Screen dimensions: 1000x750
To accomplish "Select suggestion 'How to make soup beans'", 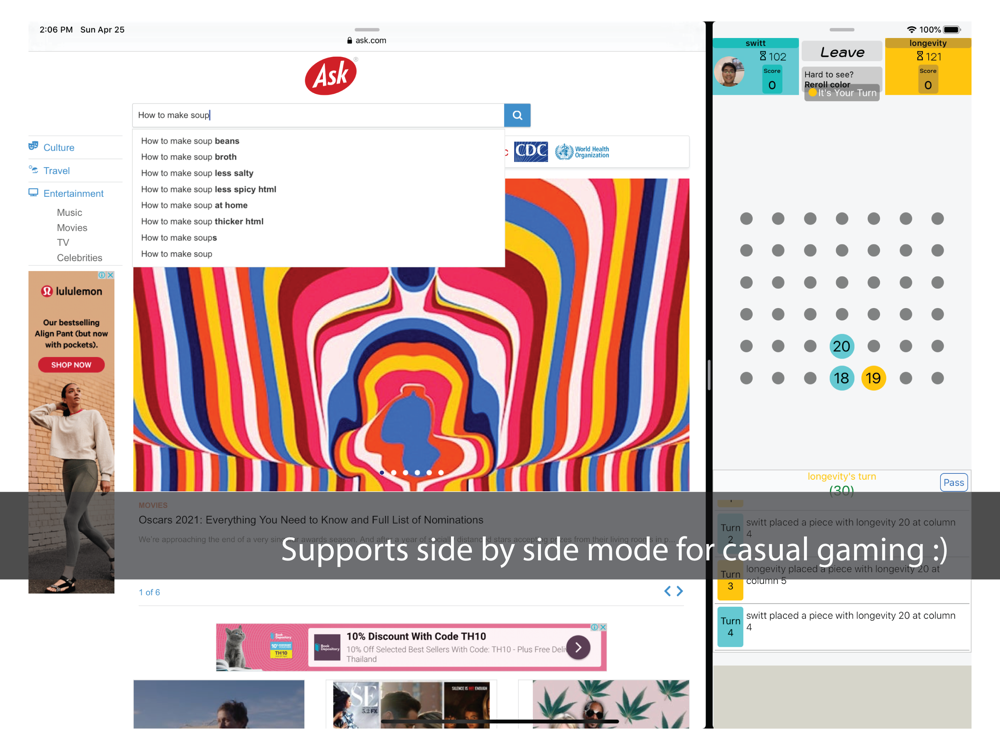I will pyautogui.click(x=190, y=141).
